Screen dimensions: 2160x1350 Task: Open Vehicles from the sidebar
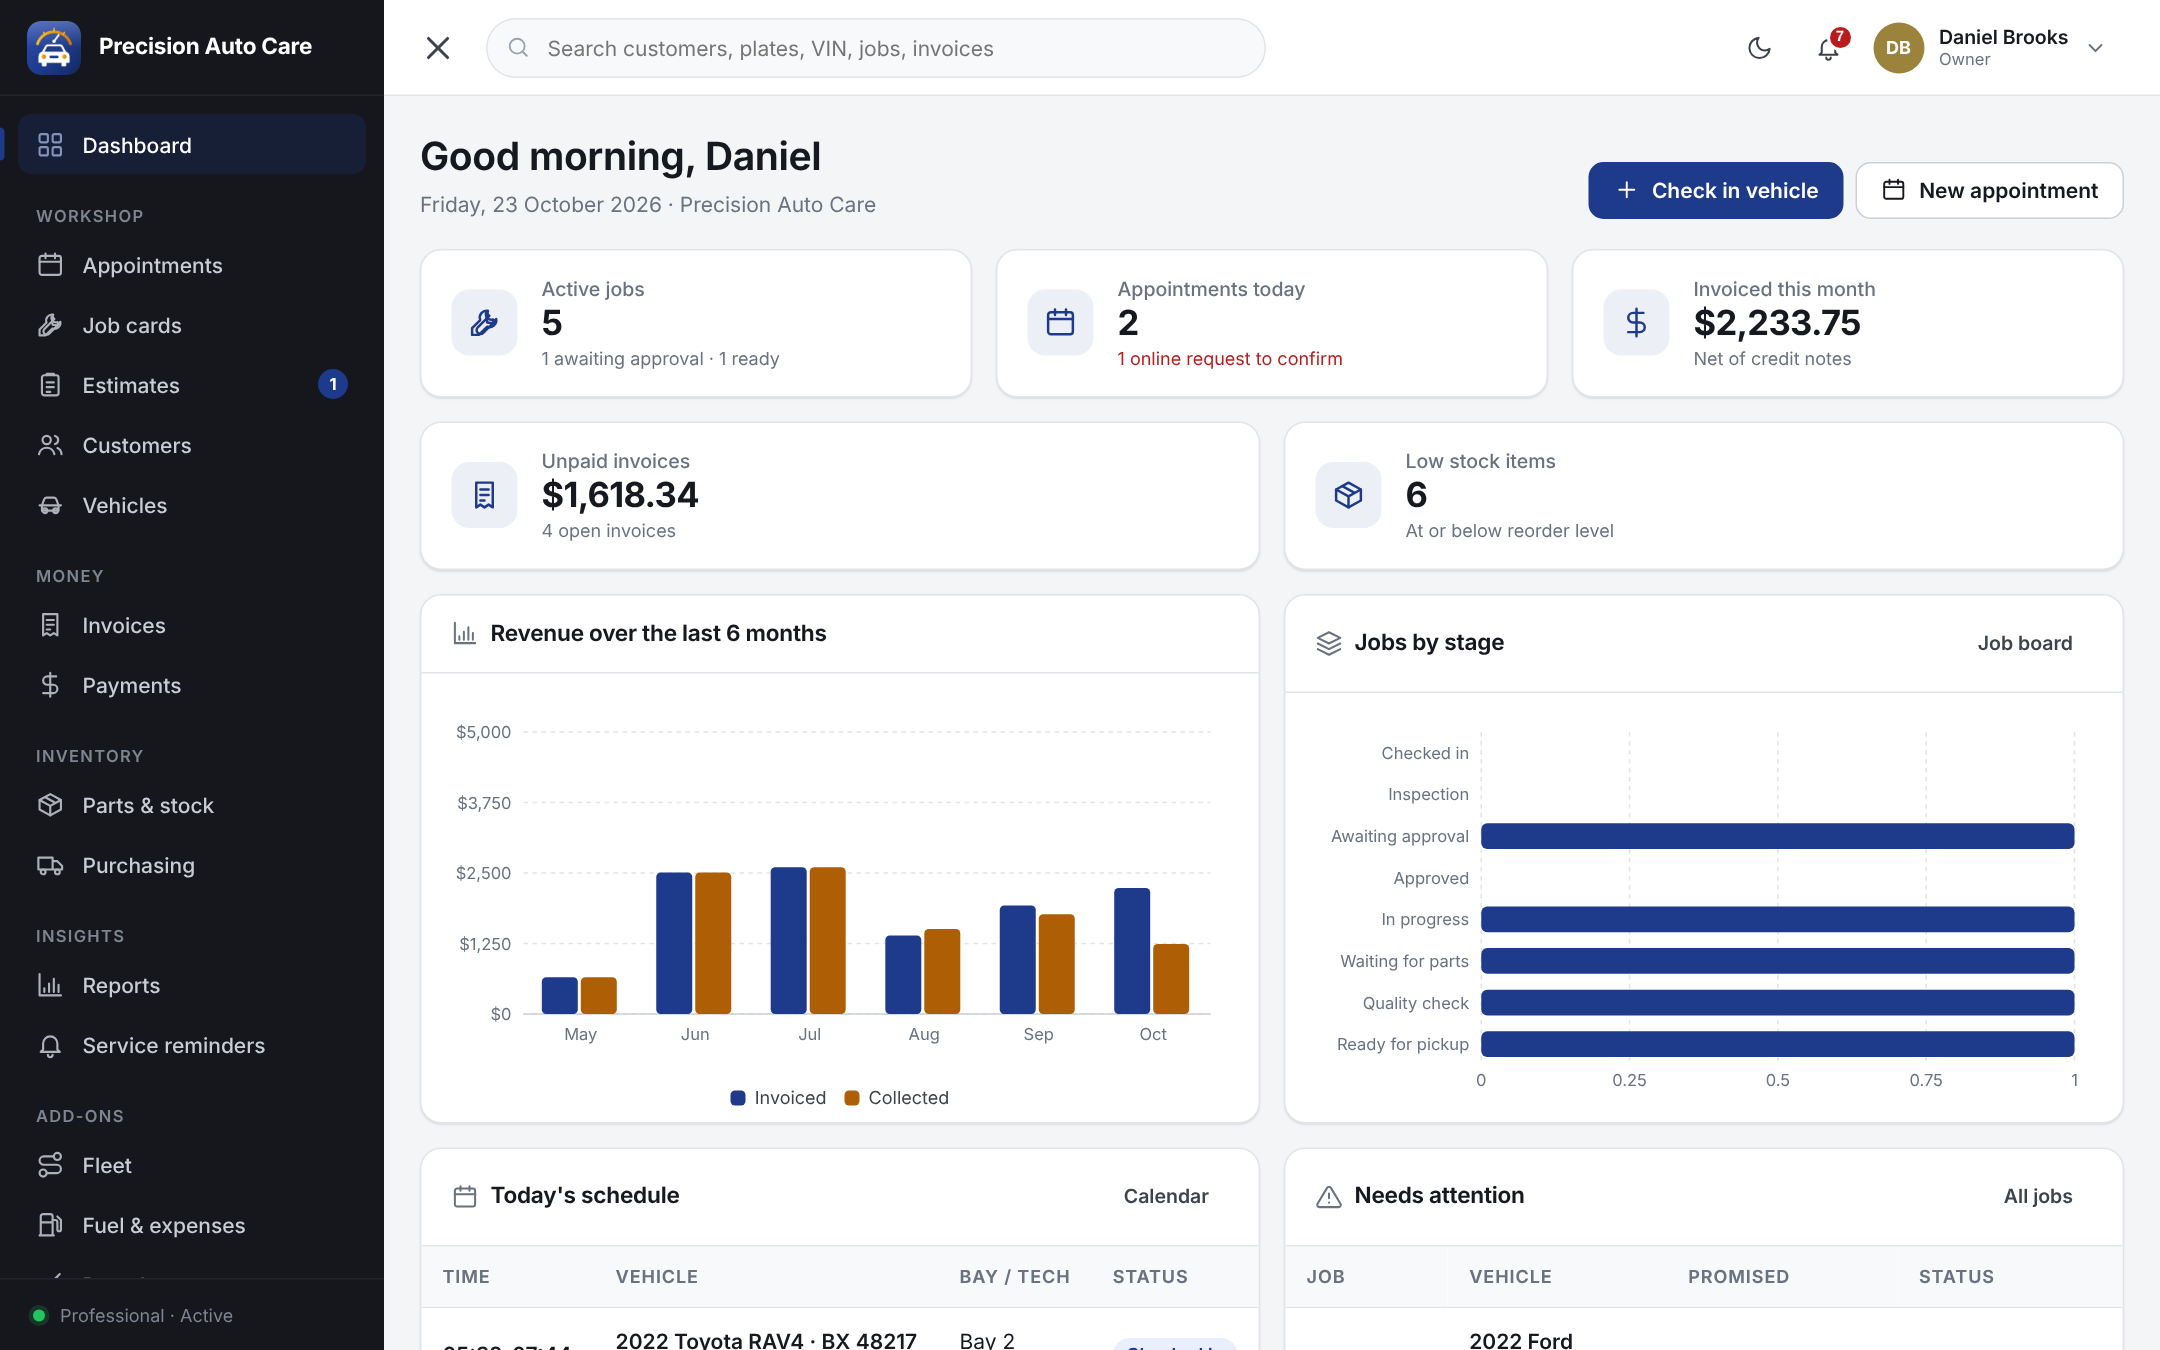tap(192, 505)
